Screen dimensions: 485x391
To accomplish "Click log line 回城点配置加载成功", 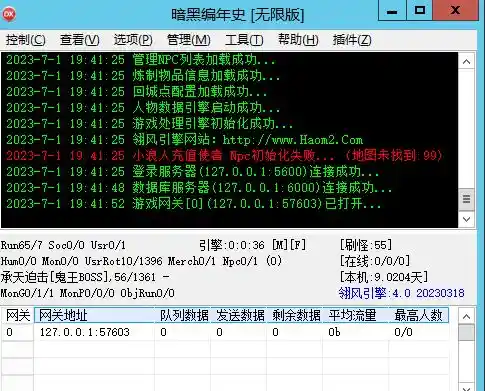I will [x=137, y=92].
